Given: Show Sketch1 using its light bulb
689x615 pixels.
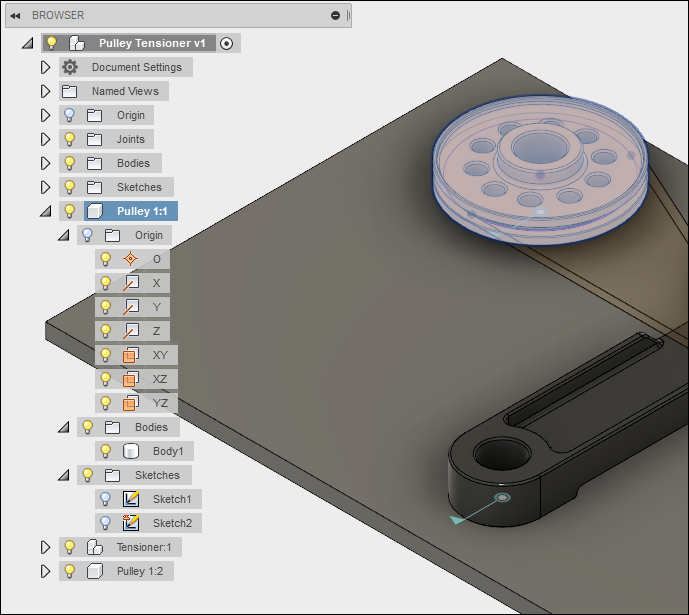Looking at the screenshot, I should (x=105, y=499).
